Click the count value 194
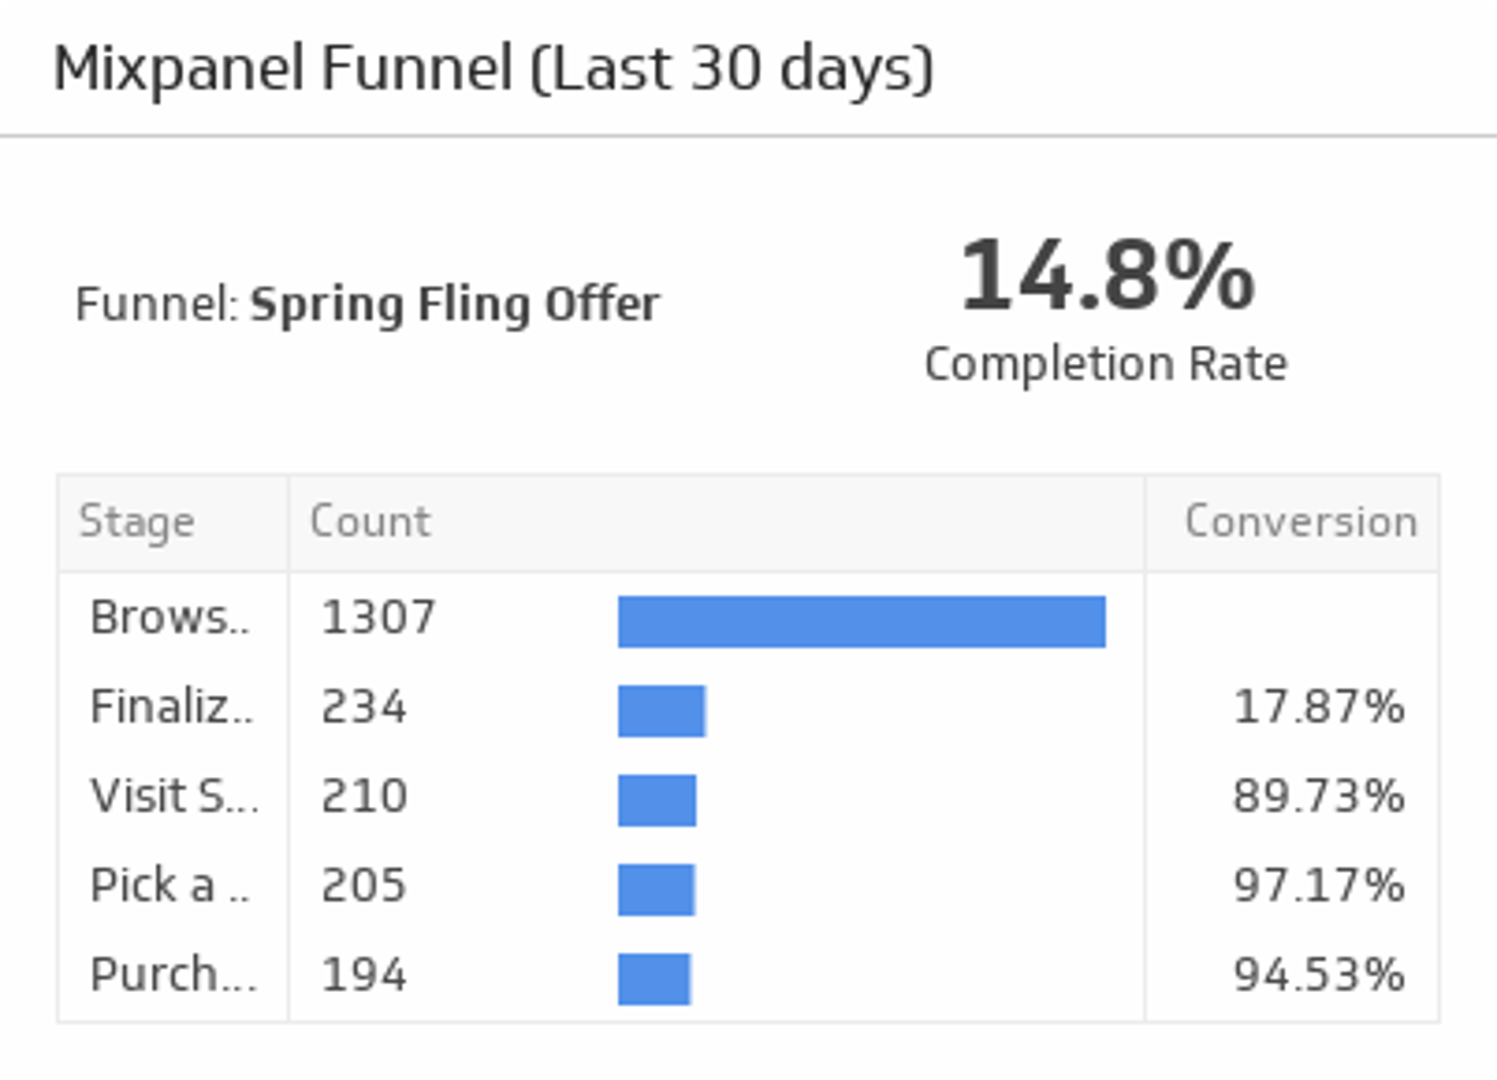This screenshot has height=1080, width=1497. pos(364,975)
